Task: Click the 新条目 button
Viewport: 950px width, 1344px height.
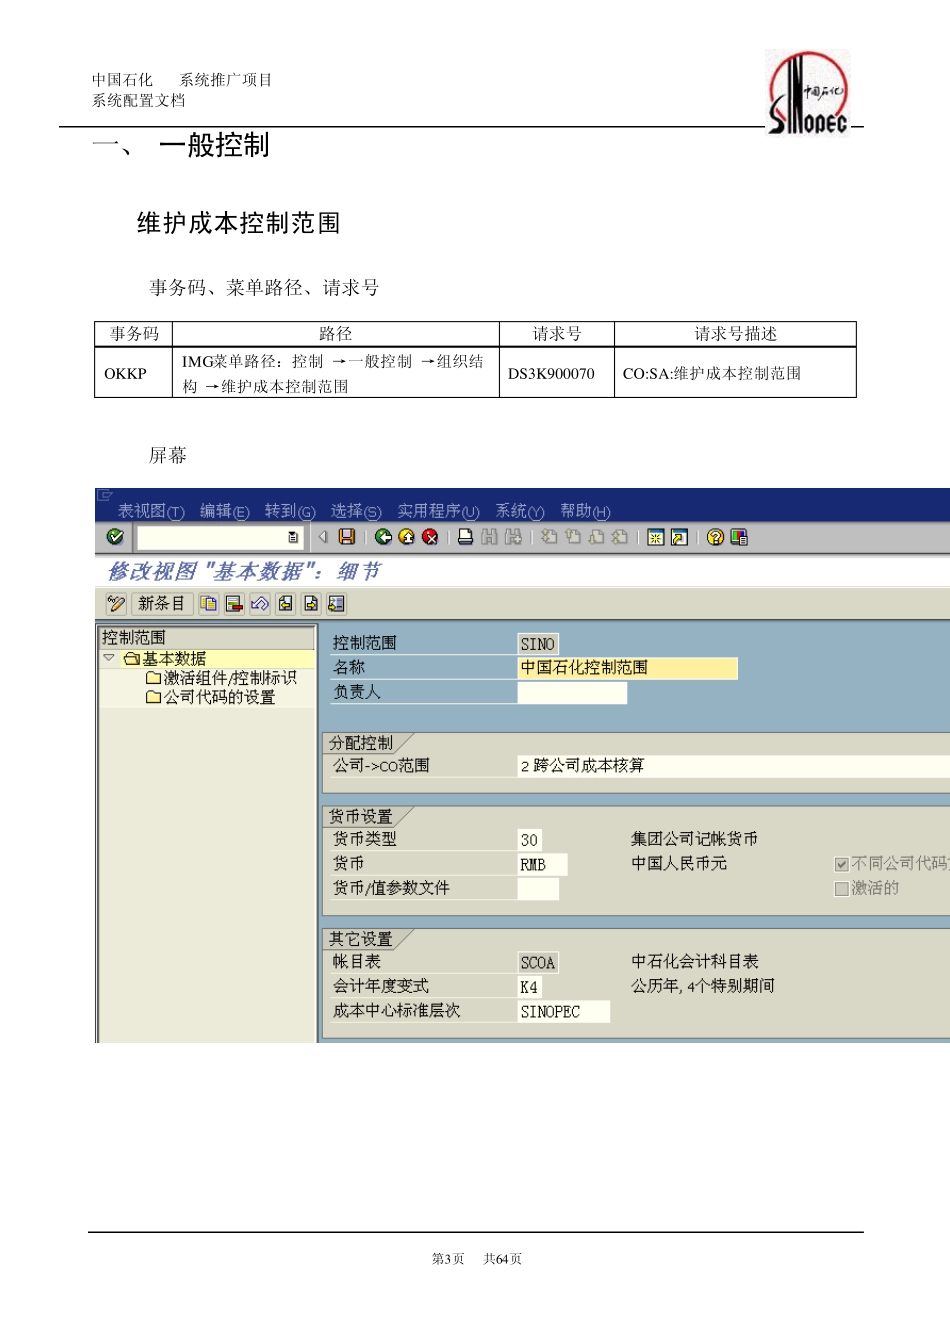Action: coord(161,603)
